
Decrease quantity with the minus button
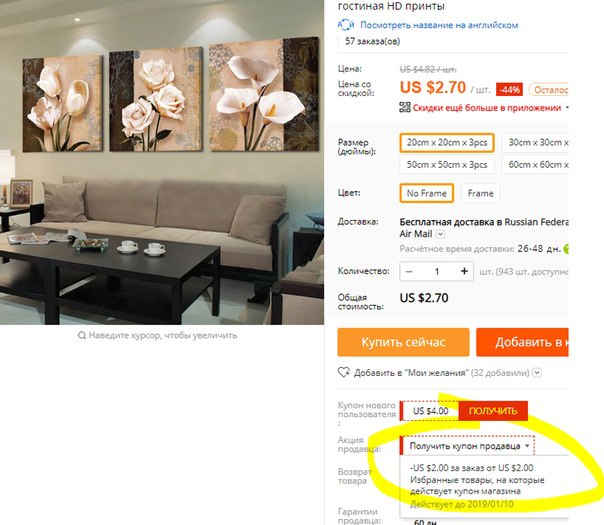[x=409, y=272]
